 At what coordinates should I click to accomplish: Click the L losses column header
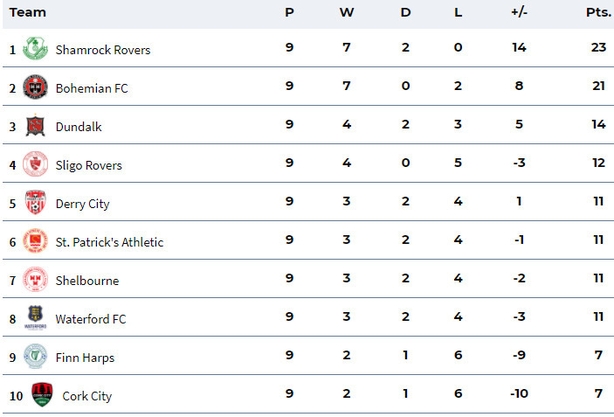(458, 13)
